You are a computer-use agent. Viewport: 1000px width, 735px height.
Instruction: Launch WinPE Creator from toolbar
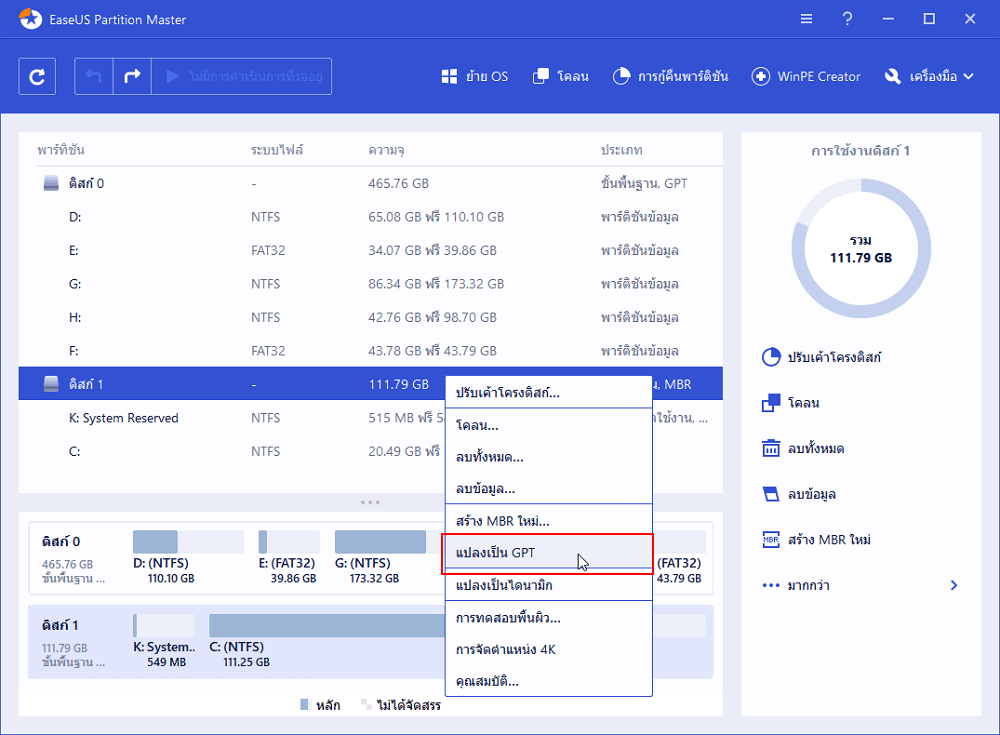(x=805, y=77)
